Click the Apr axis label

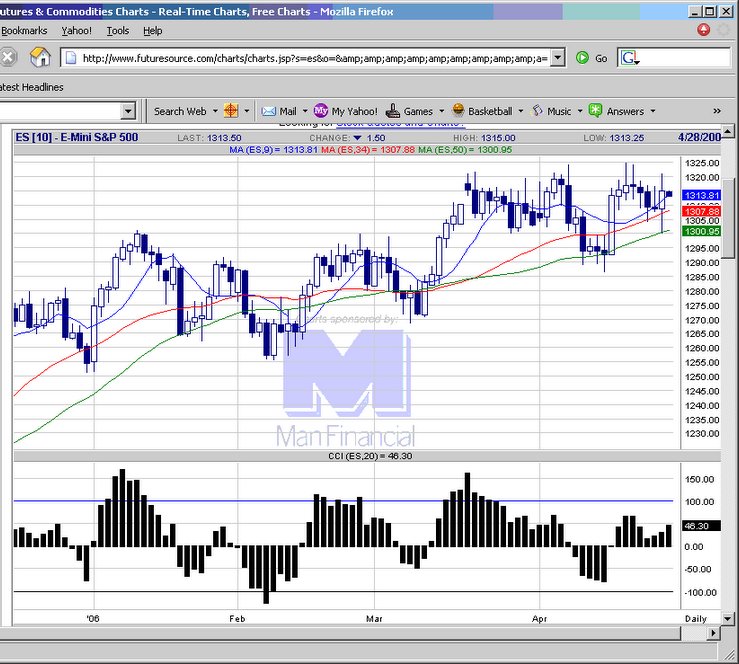pos(539,619)
